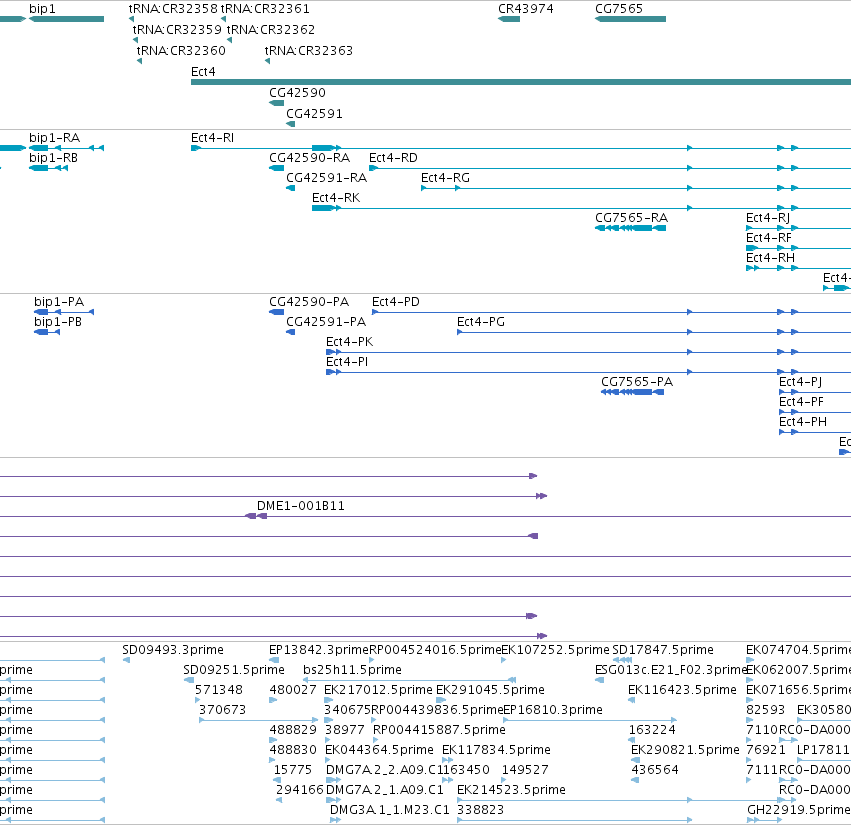851x825 pixels.
Task: Select the Ect4-PK protein label
Action: pos(350,342)
